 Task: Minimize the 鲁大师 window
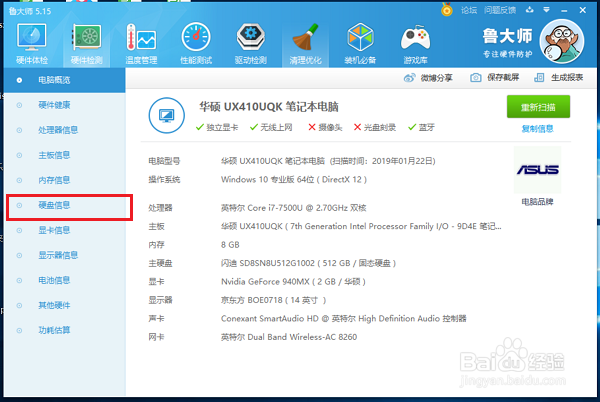(x=564, y=10)
